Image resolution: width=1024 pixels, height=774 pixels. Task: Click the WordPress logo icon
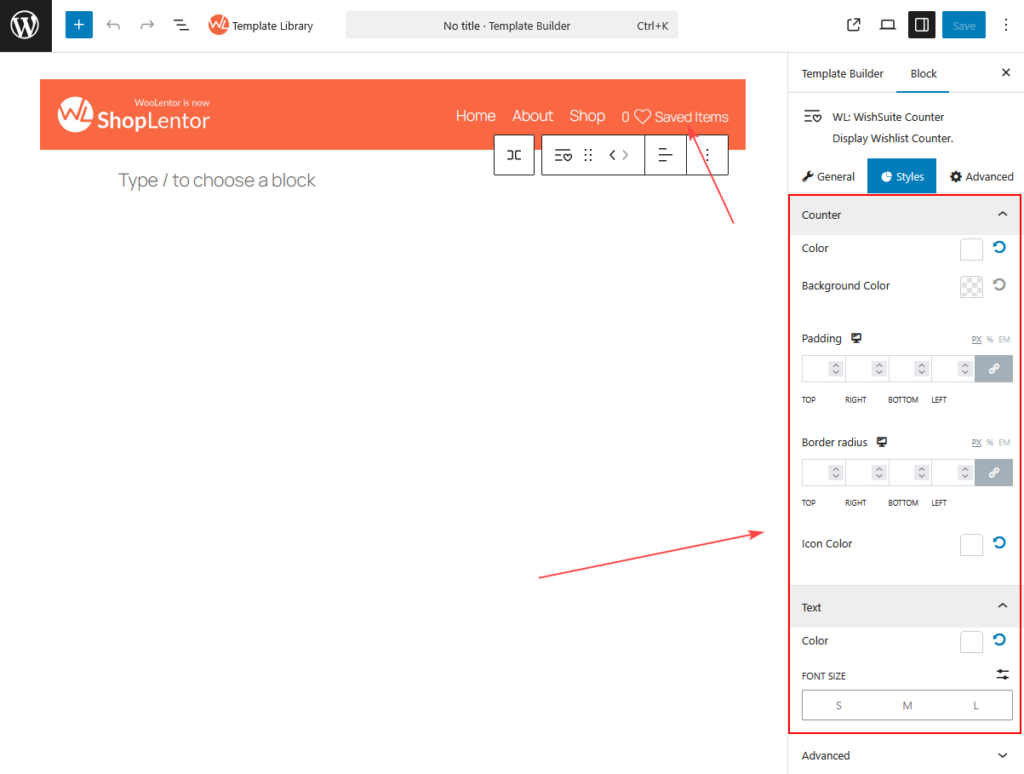pos(25,25)
